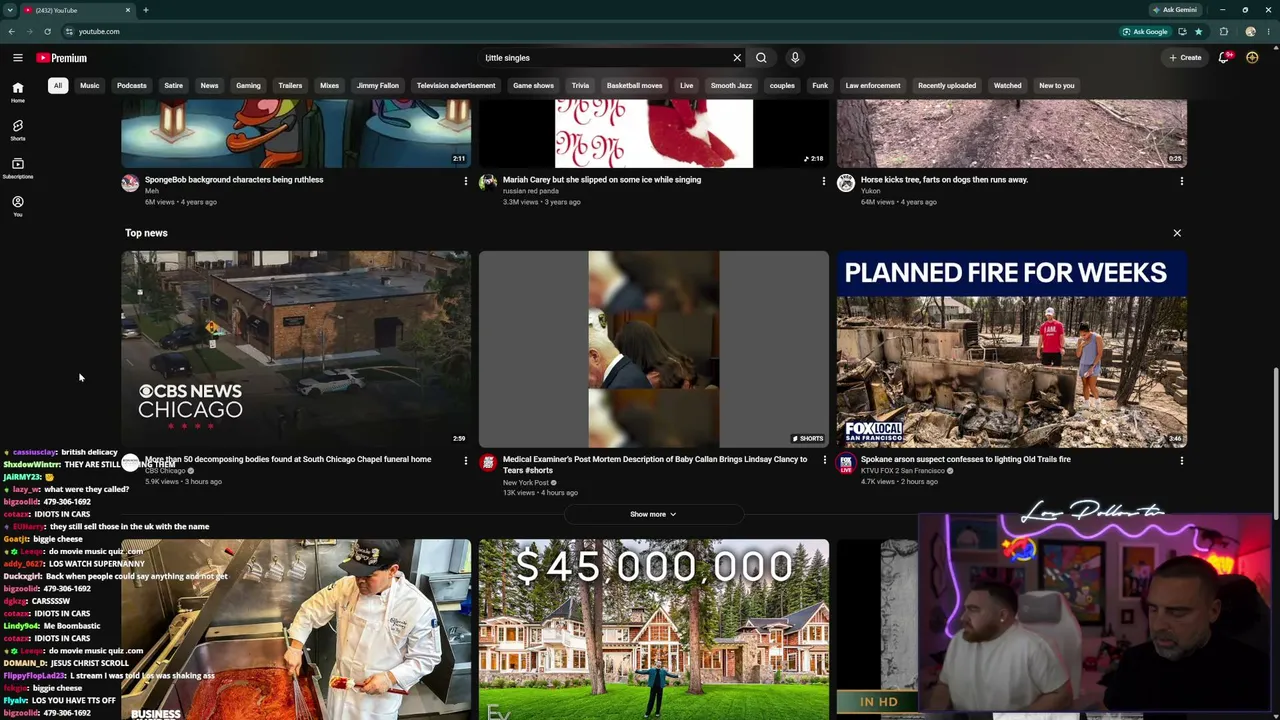
Task: Open Chrome extensions puzzle menu
Action: pos(1224,31)
